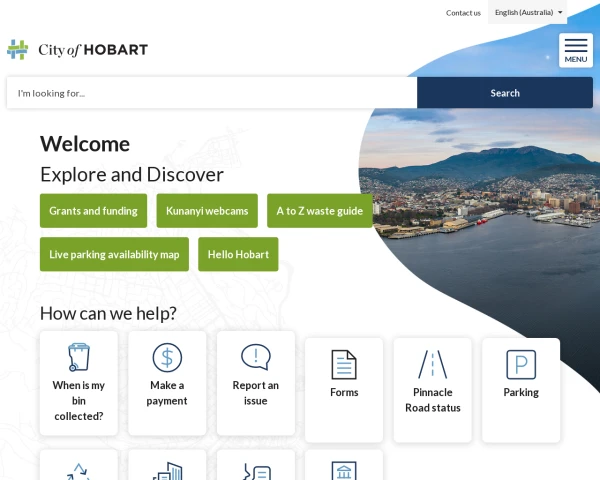View the Live parking availability map
600x480 pixels.
click(x=114, y=254)
